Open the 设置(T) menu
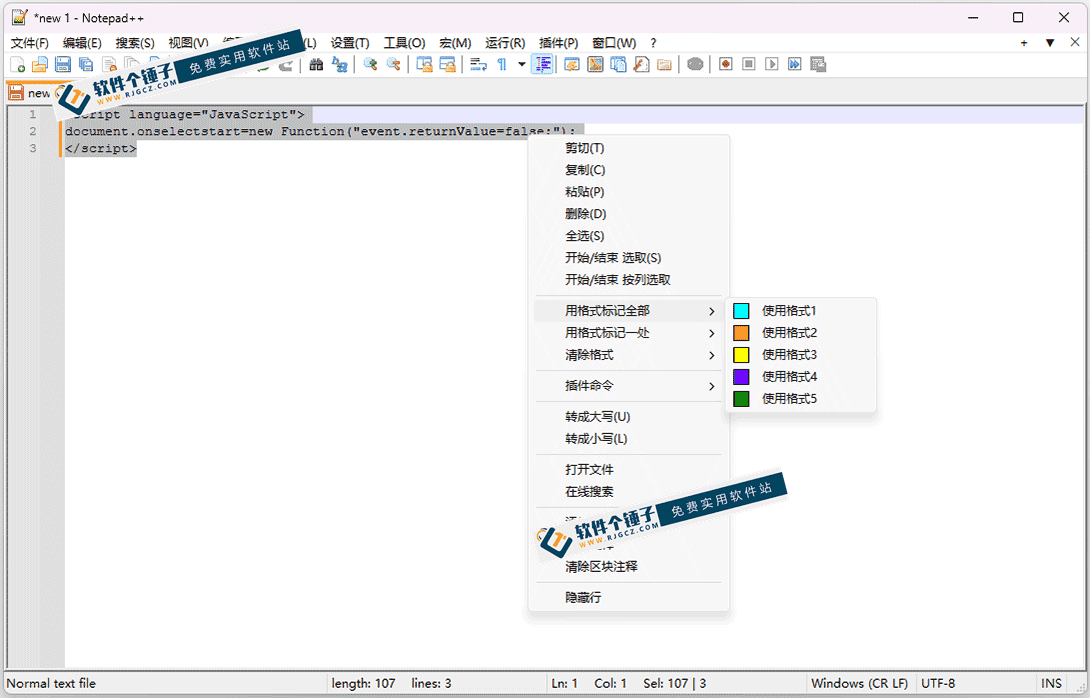The width and height of the screenshot is (1090, 698). coord(350,43)
